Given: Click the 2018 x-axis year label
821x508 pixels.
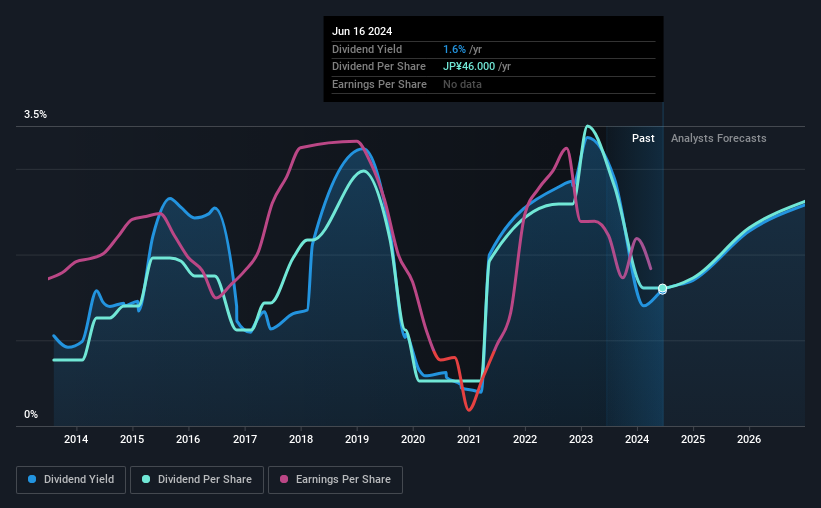Looking at the screenshot, I should tap(301, 439).
